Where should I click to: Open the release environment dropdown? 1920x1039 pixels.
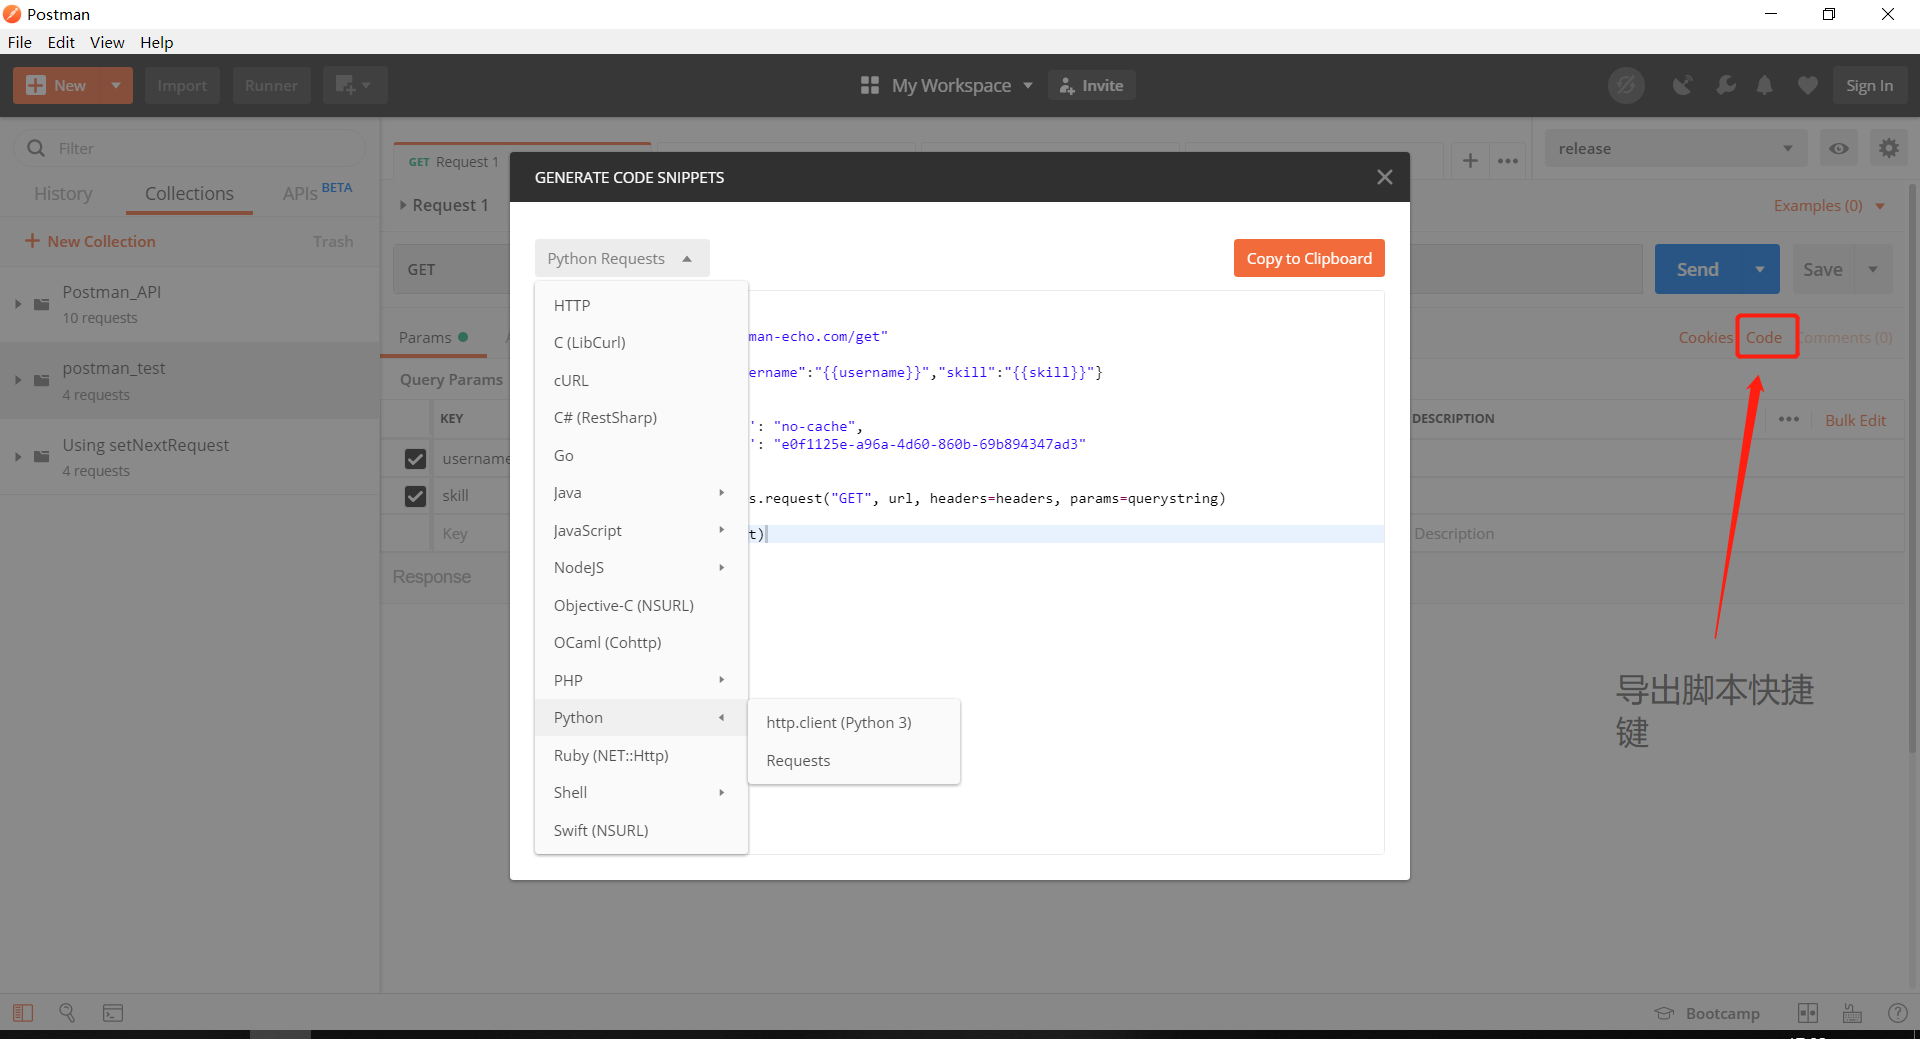(x=1675, y=148)
